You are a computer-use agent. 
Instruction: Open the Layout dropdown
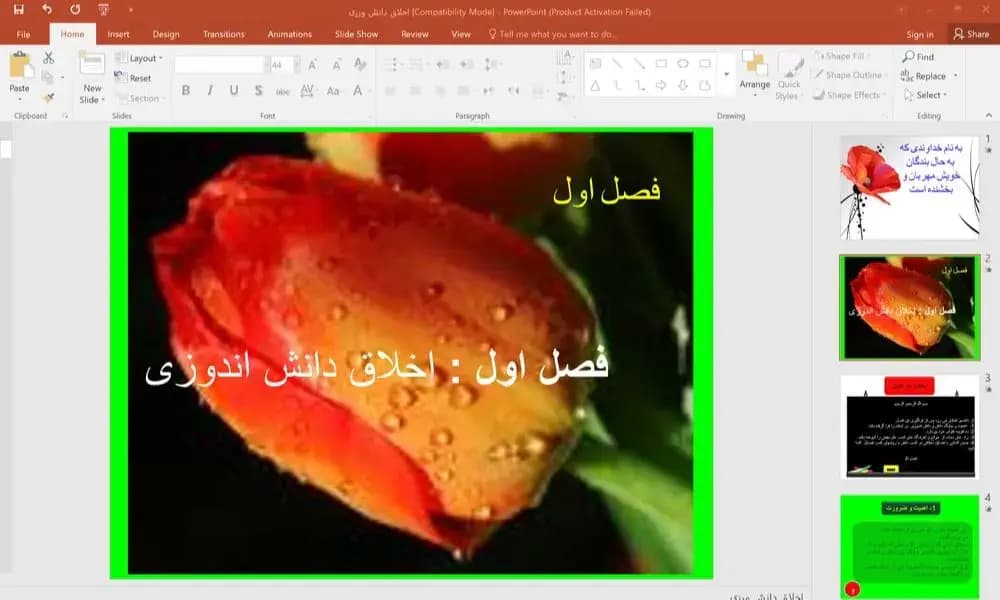click(139, 58)
